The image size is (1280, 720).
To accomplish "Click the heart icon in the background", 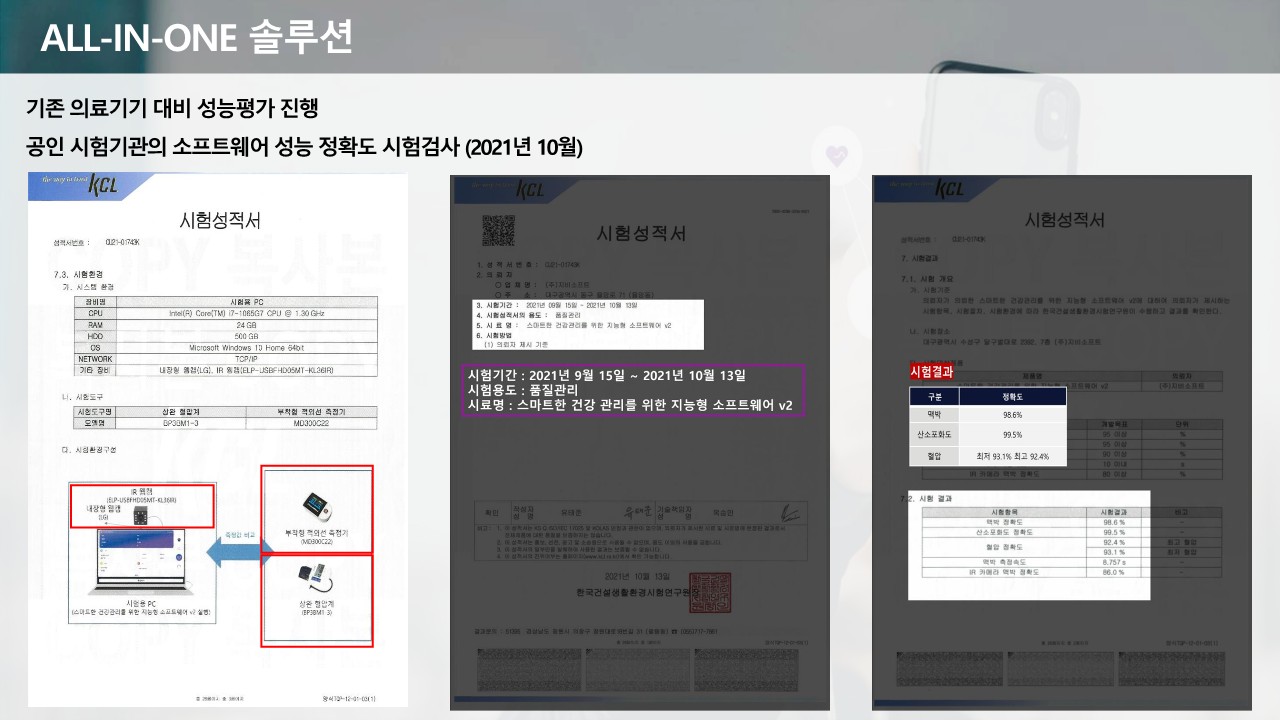I will click(835, 155).
